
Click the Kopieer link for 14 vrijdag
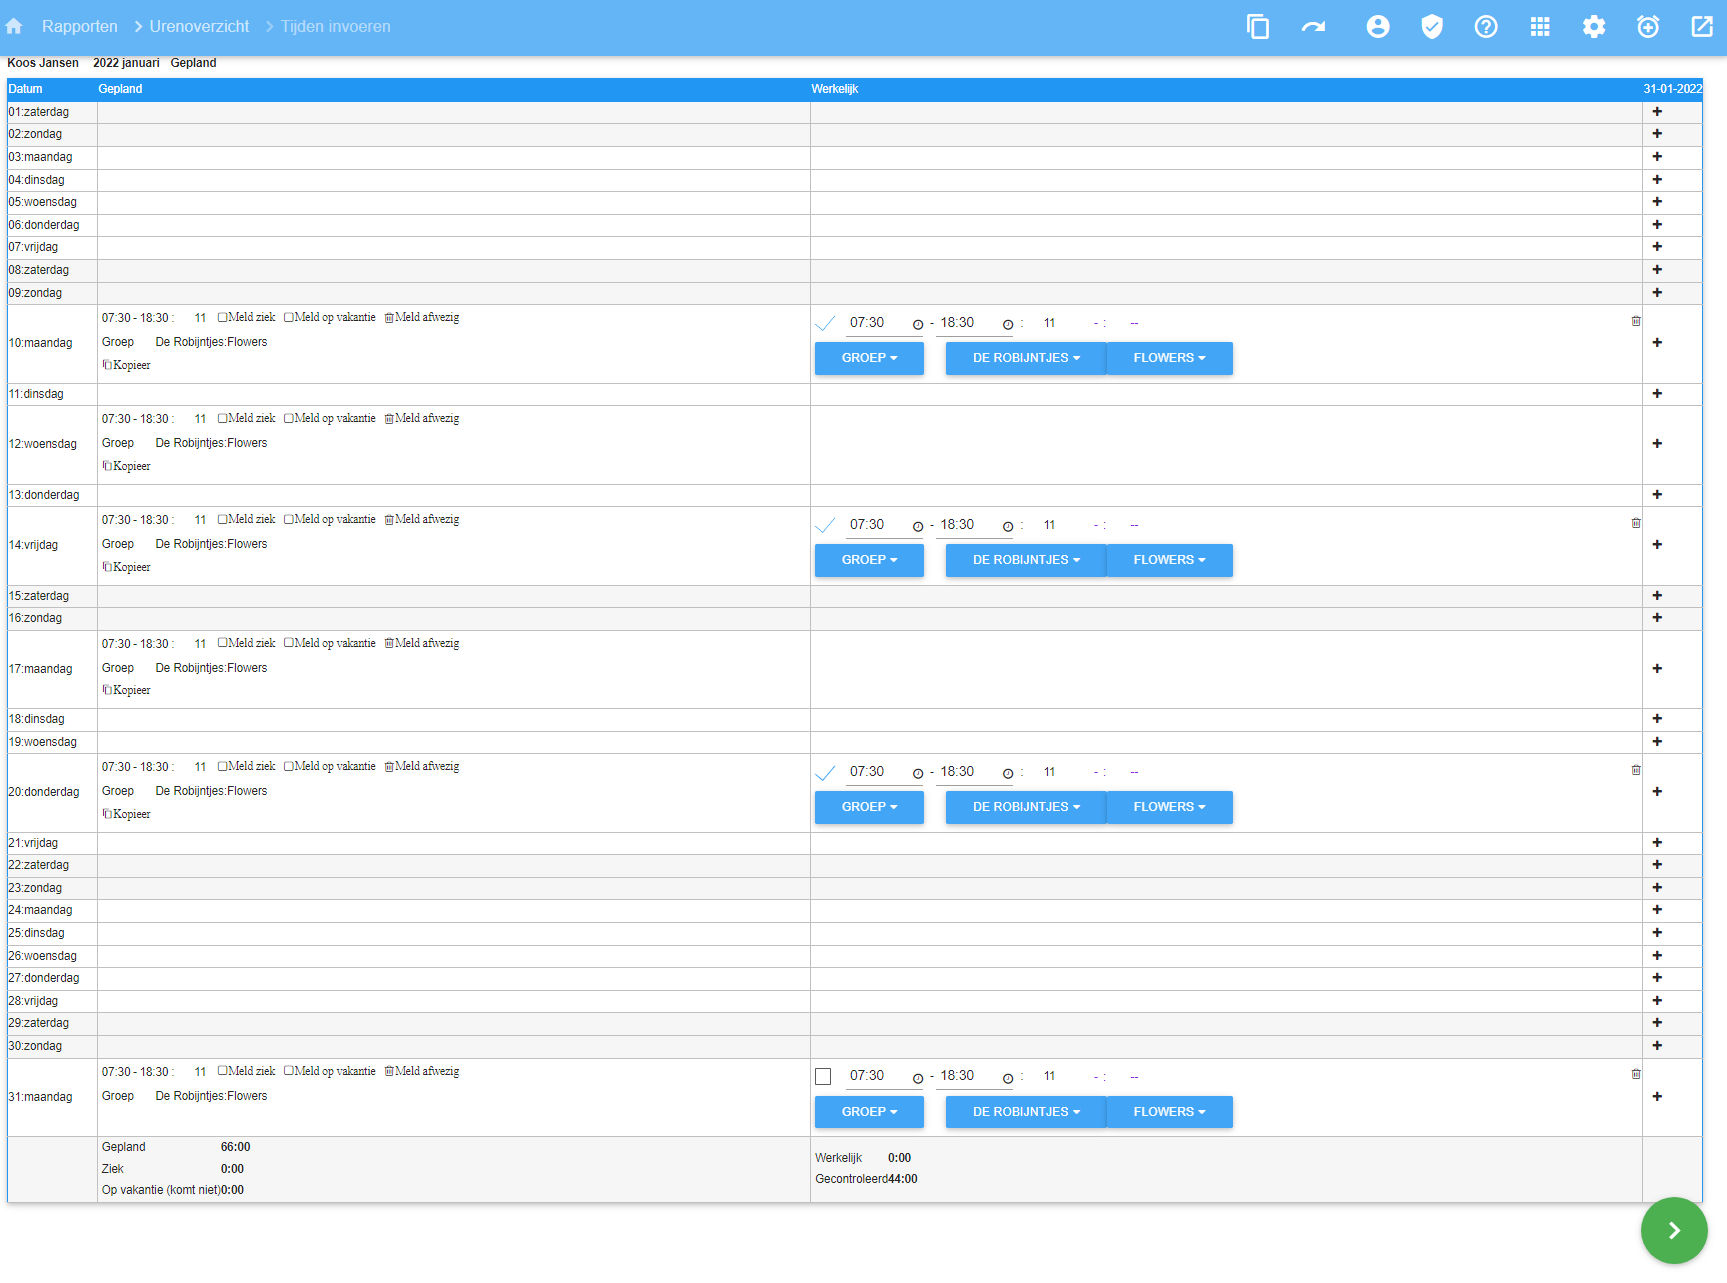[x=127, y=567]
